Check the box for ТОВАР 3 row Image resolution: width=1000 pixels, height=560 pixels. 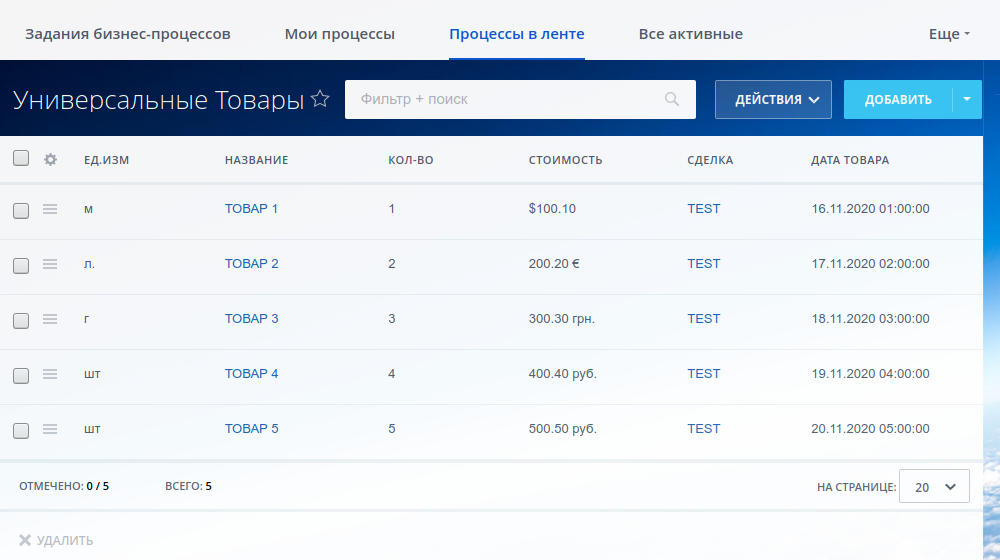21,320
